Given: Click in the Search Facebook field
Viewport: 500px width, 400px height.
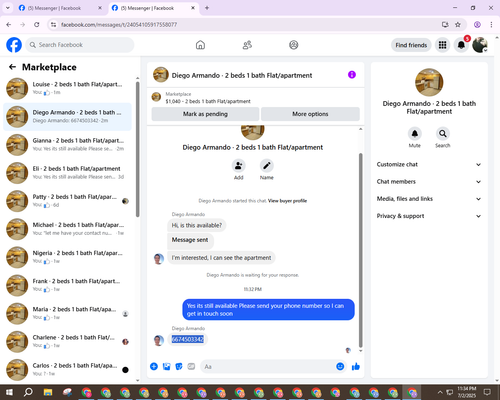Looking at the screenshot, I should coord(80,45).
